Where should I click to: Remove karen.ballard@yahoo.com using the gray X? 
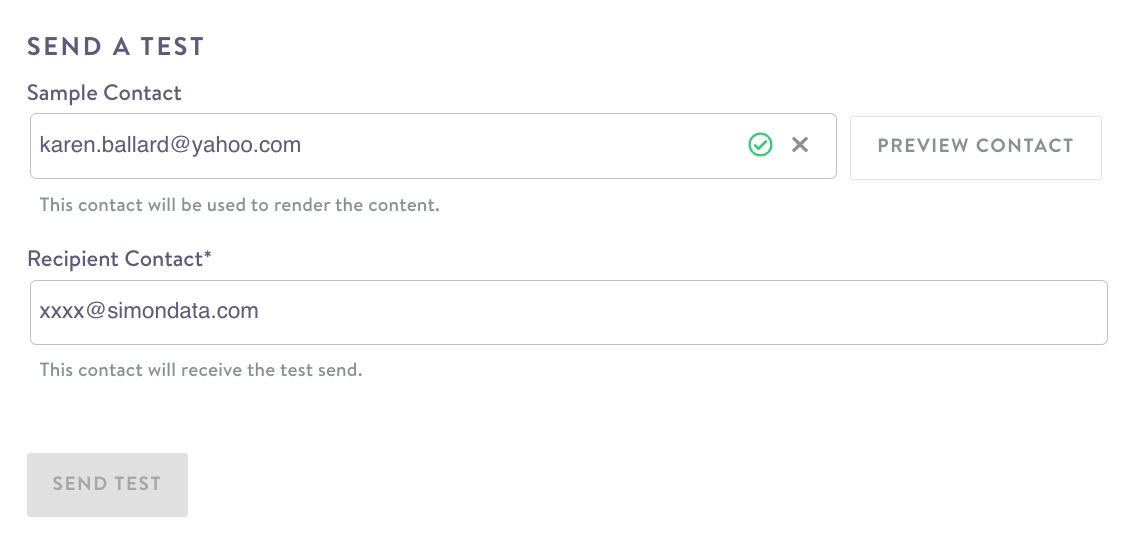pos(800,146)
